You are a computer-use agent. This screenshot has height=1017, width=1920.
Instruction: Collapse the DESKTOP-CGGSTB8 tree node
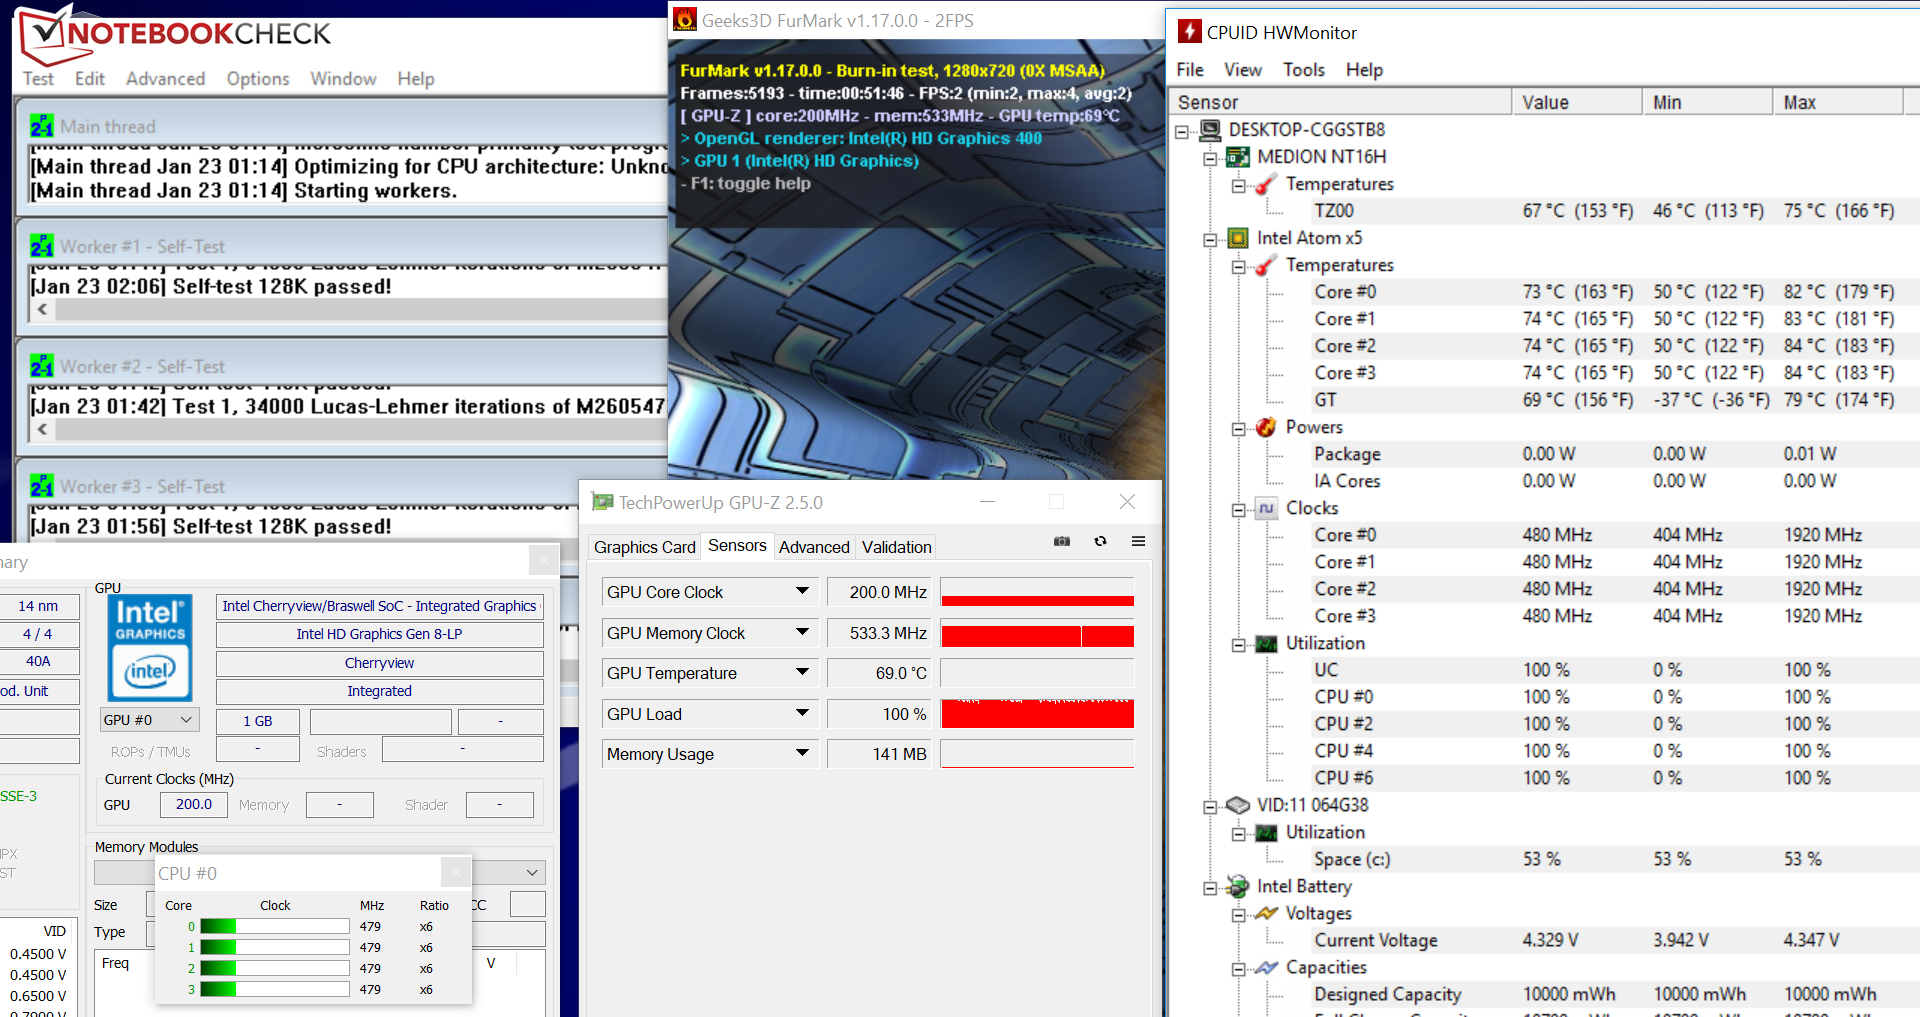click(1182, 131)
